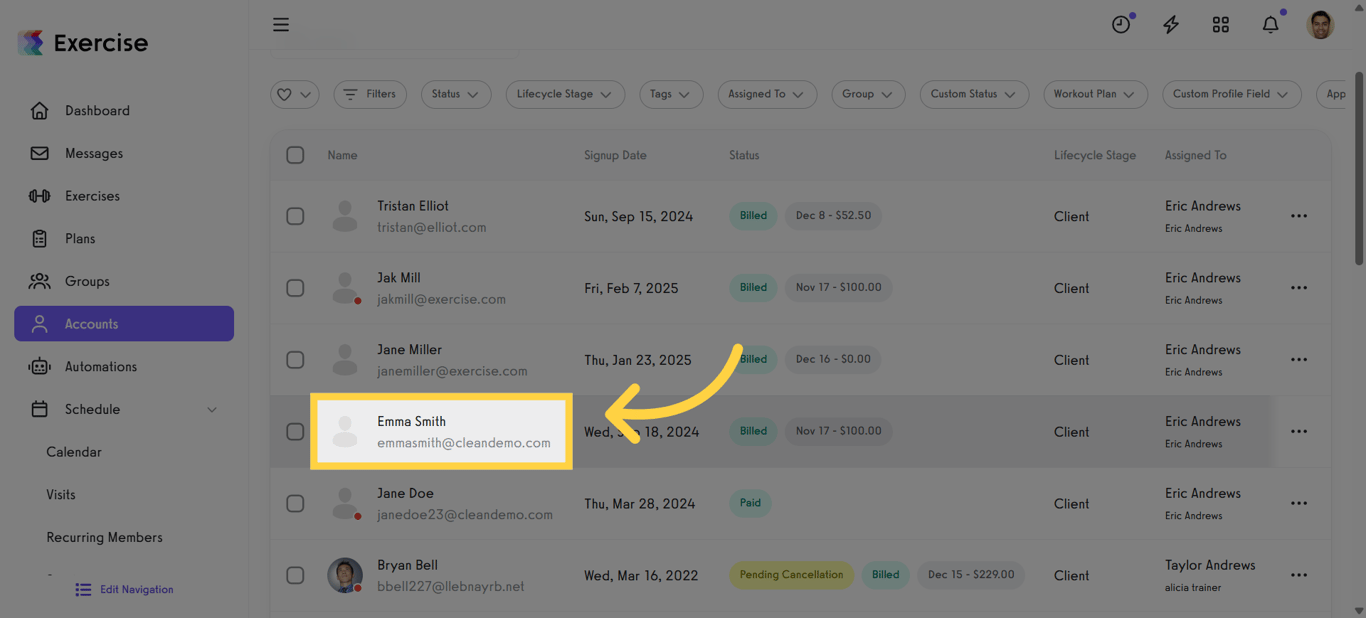The height and width of the screenshot is (618, 1366).
Task: Select the checkbox beside Bryan Bell
Action: point(295,575)
